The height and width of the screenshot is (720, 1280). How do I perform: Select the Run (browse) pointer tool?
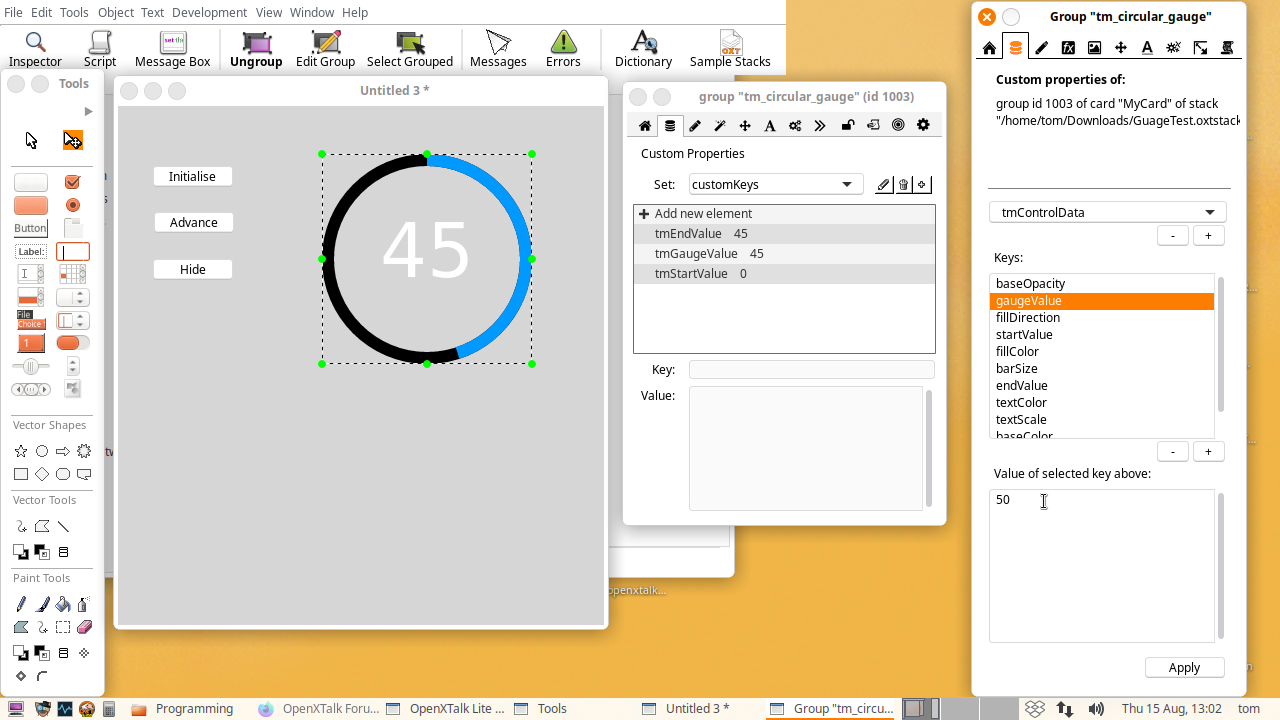(31, 140)
